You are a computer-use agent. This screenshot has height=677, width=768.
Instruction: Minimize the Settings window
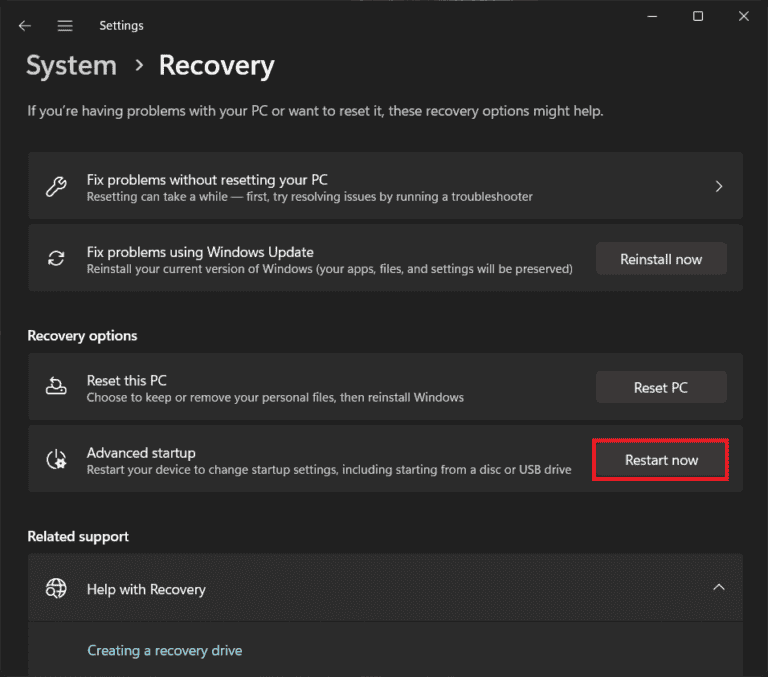[x=652, y=16]
